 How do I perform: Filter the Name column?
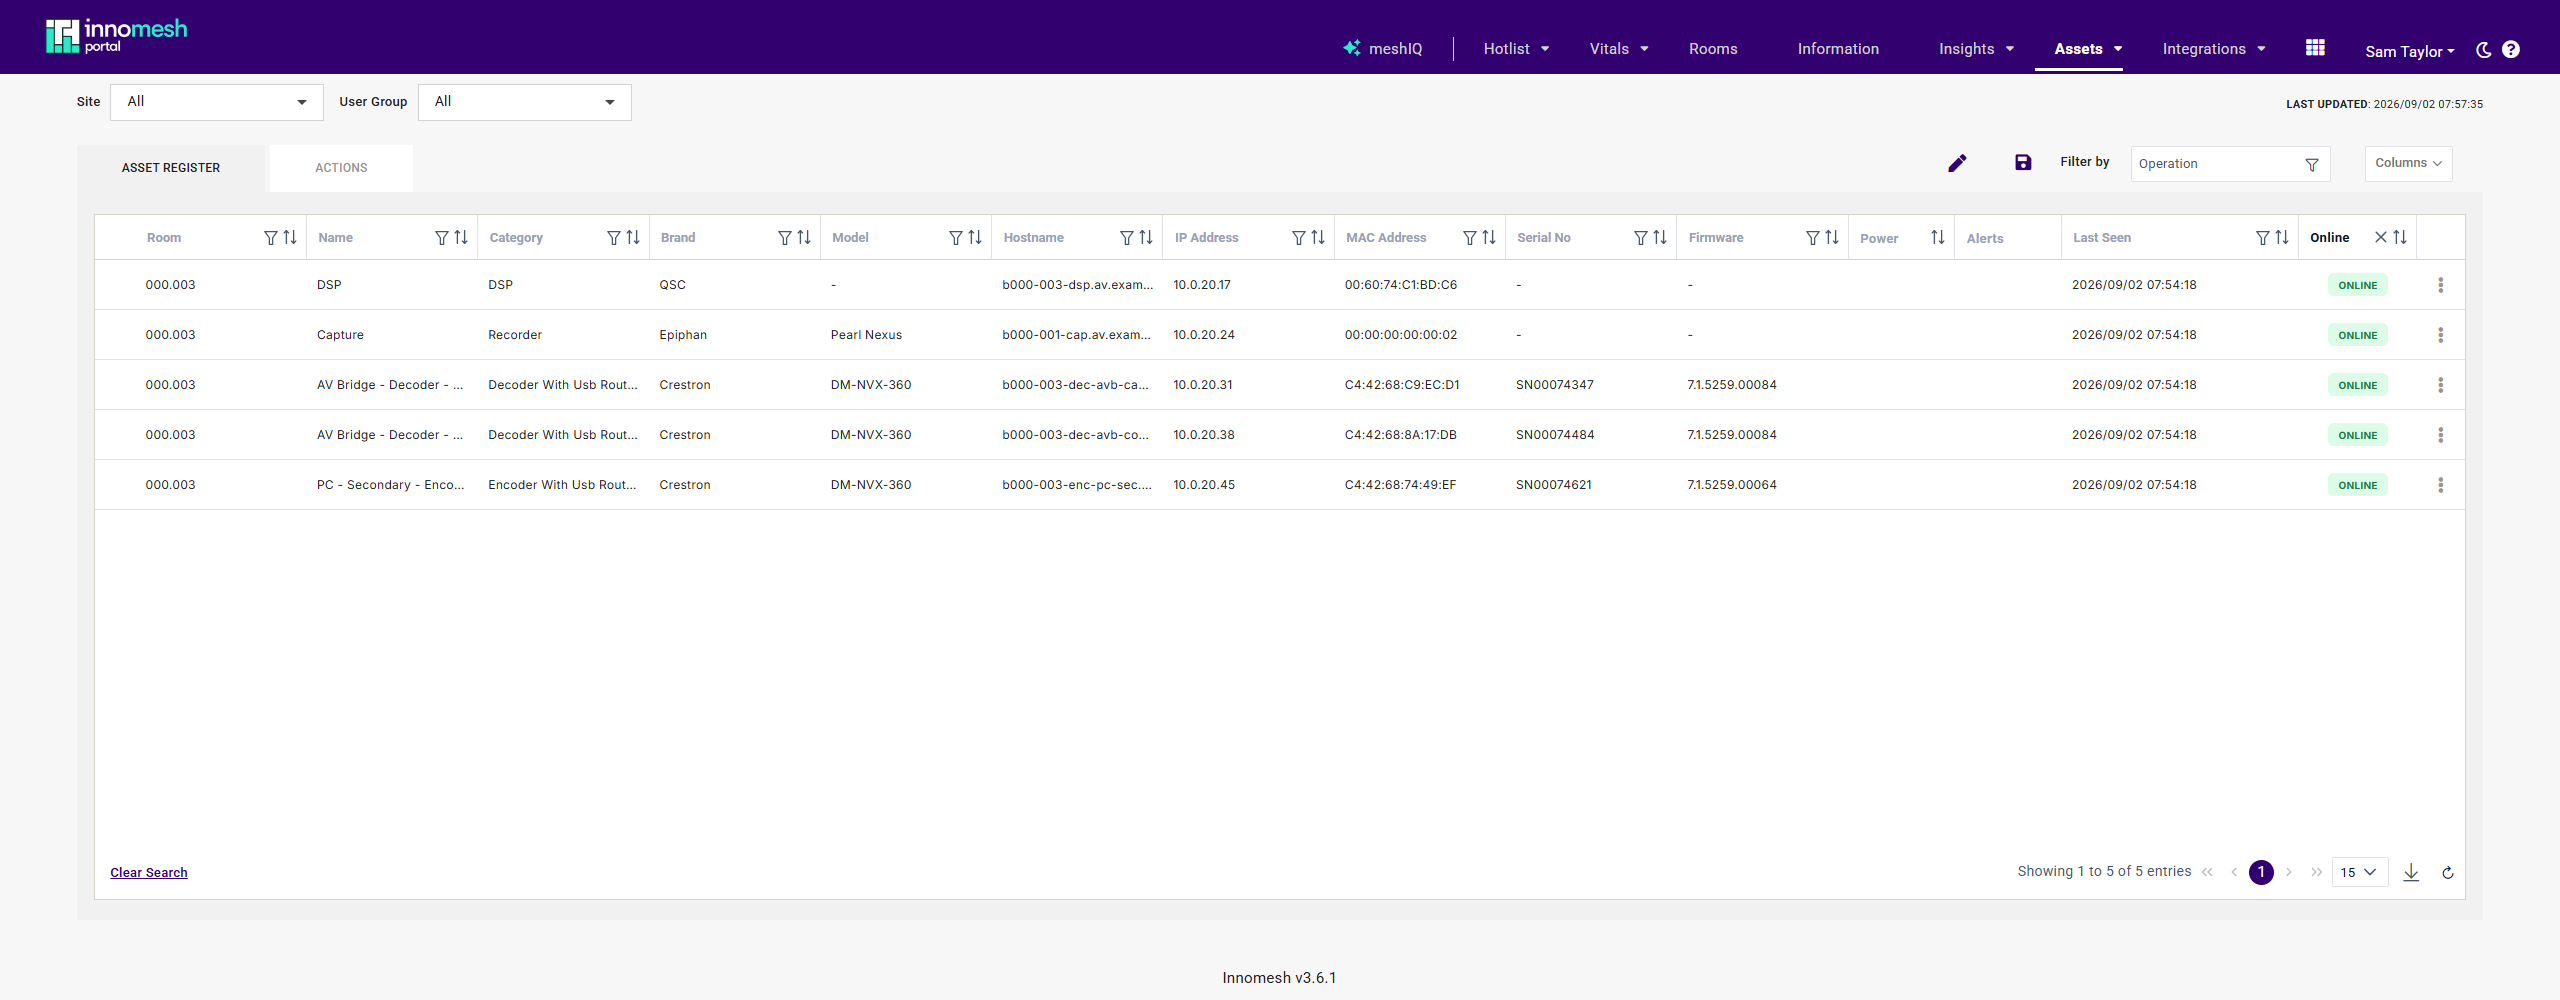pos(442,238)
